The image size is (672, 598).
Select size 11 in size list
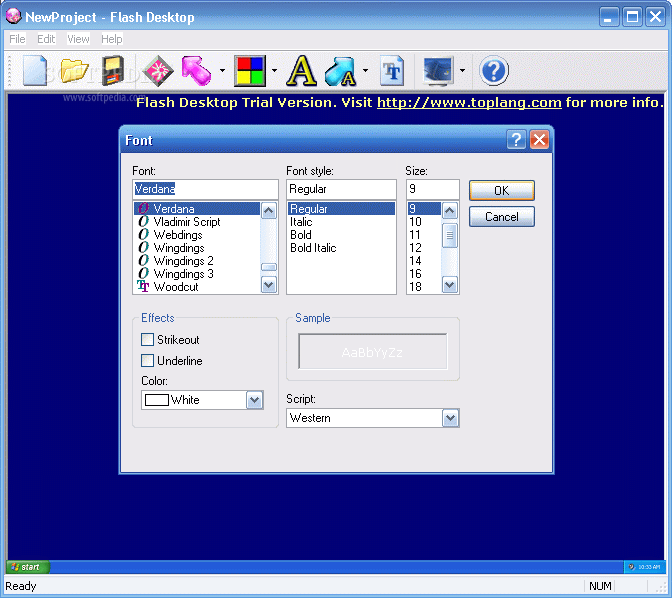[424, 235]
